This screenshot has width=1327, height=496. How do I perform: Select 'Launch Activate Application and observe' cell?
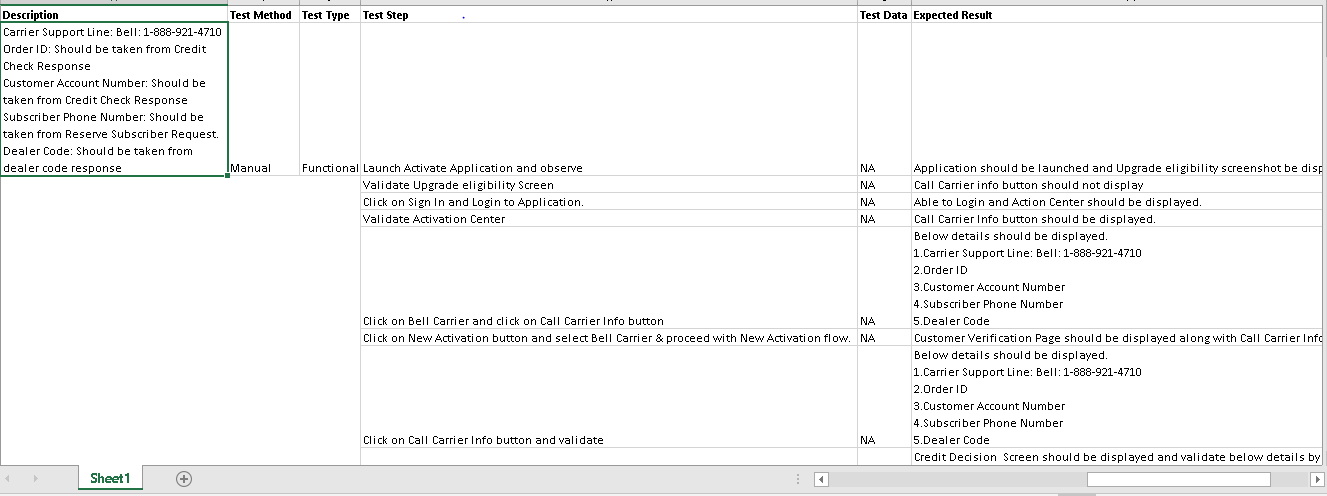pyautogui.click(x=609, y=100)
